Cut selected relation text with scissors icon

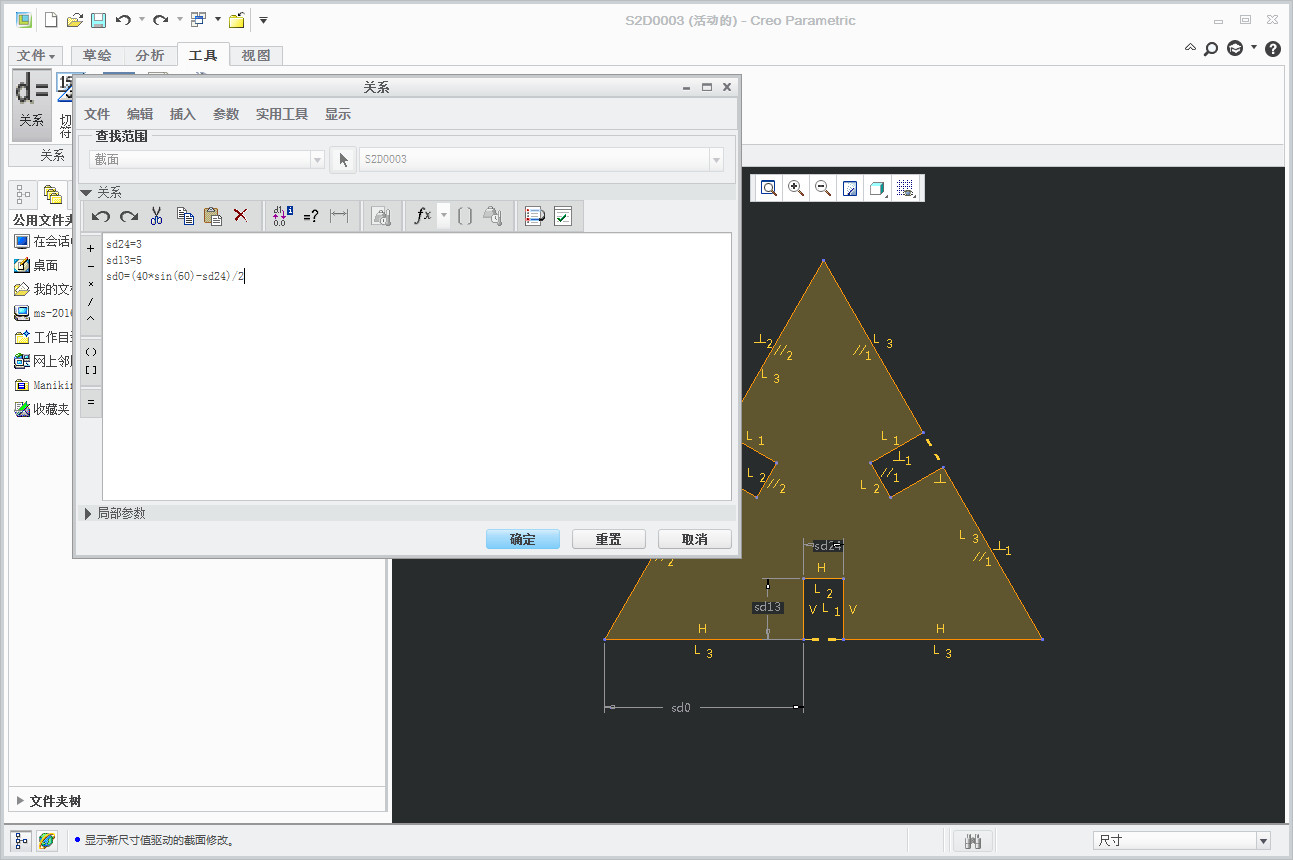coord(157,215)
